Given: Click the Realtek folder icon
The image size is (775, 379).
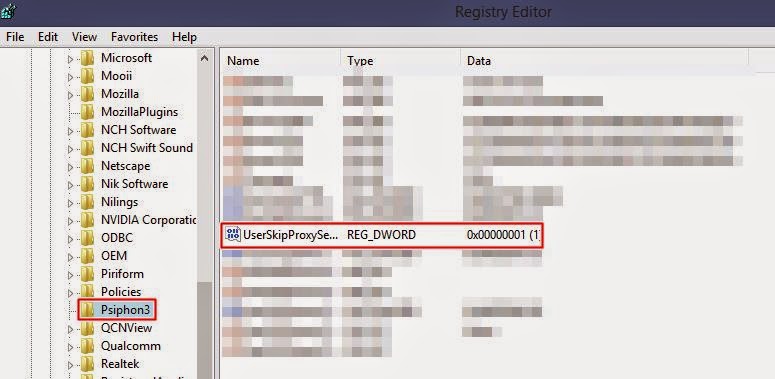Looking at the screenshot, I should 87,365.
